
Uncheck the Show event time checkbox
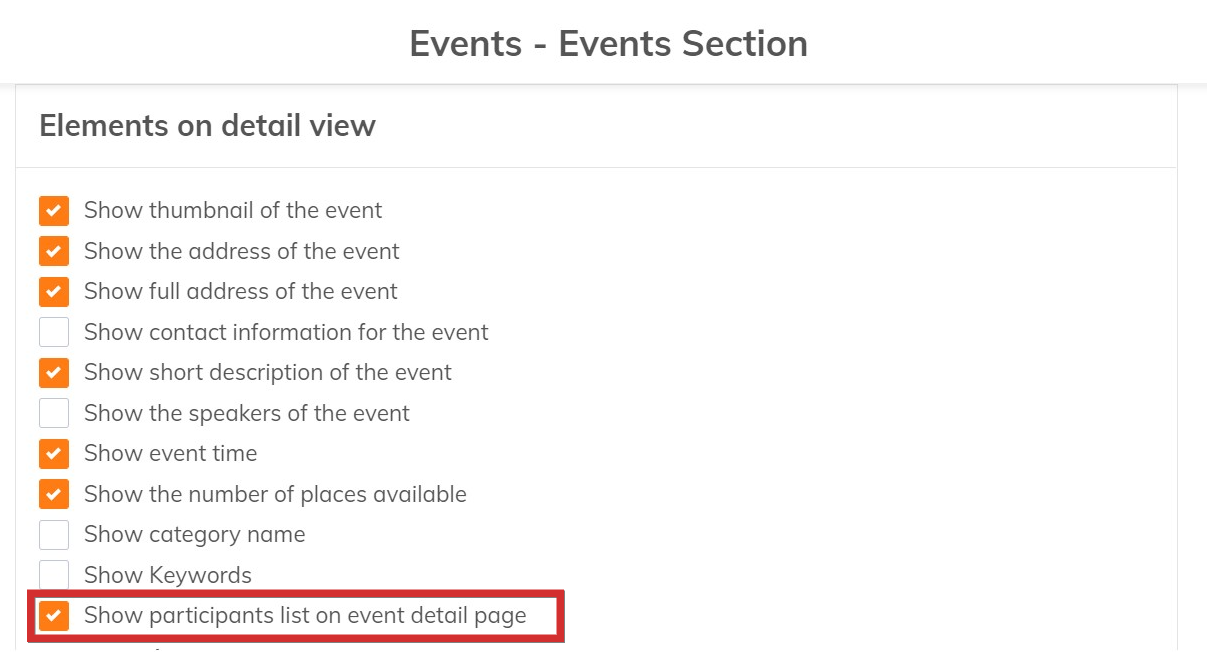[54, 454]
